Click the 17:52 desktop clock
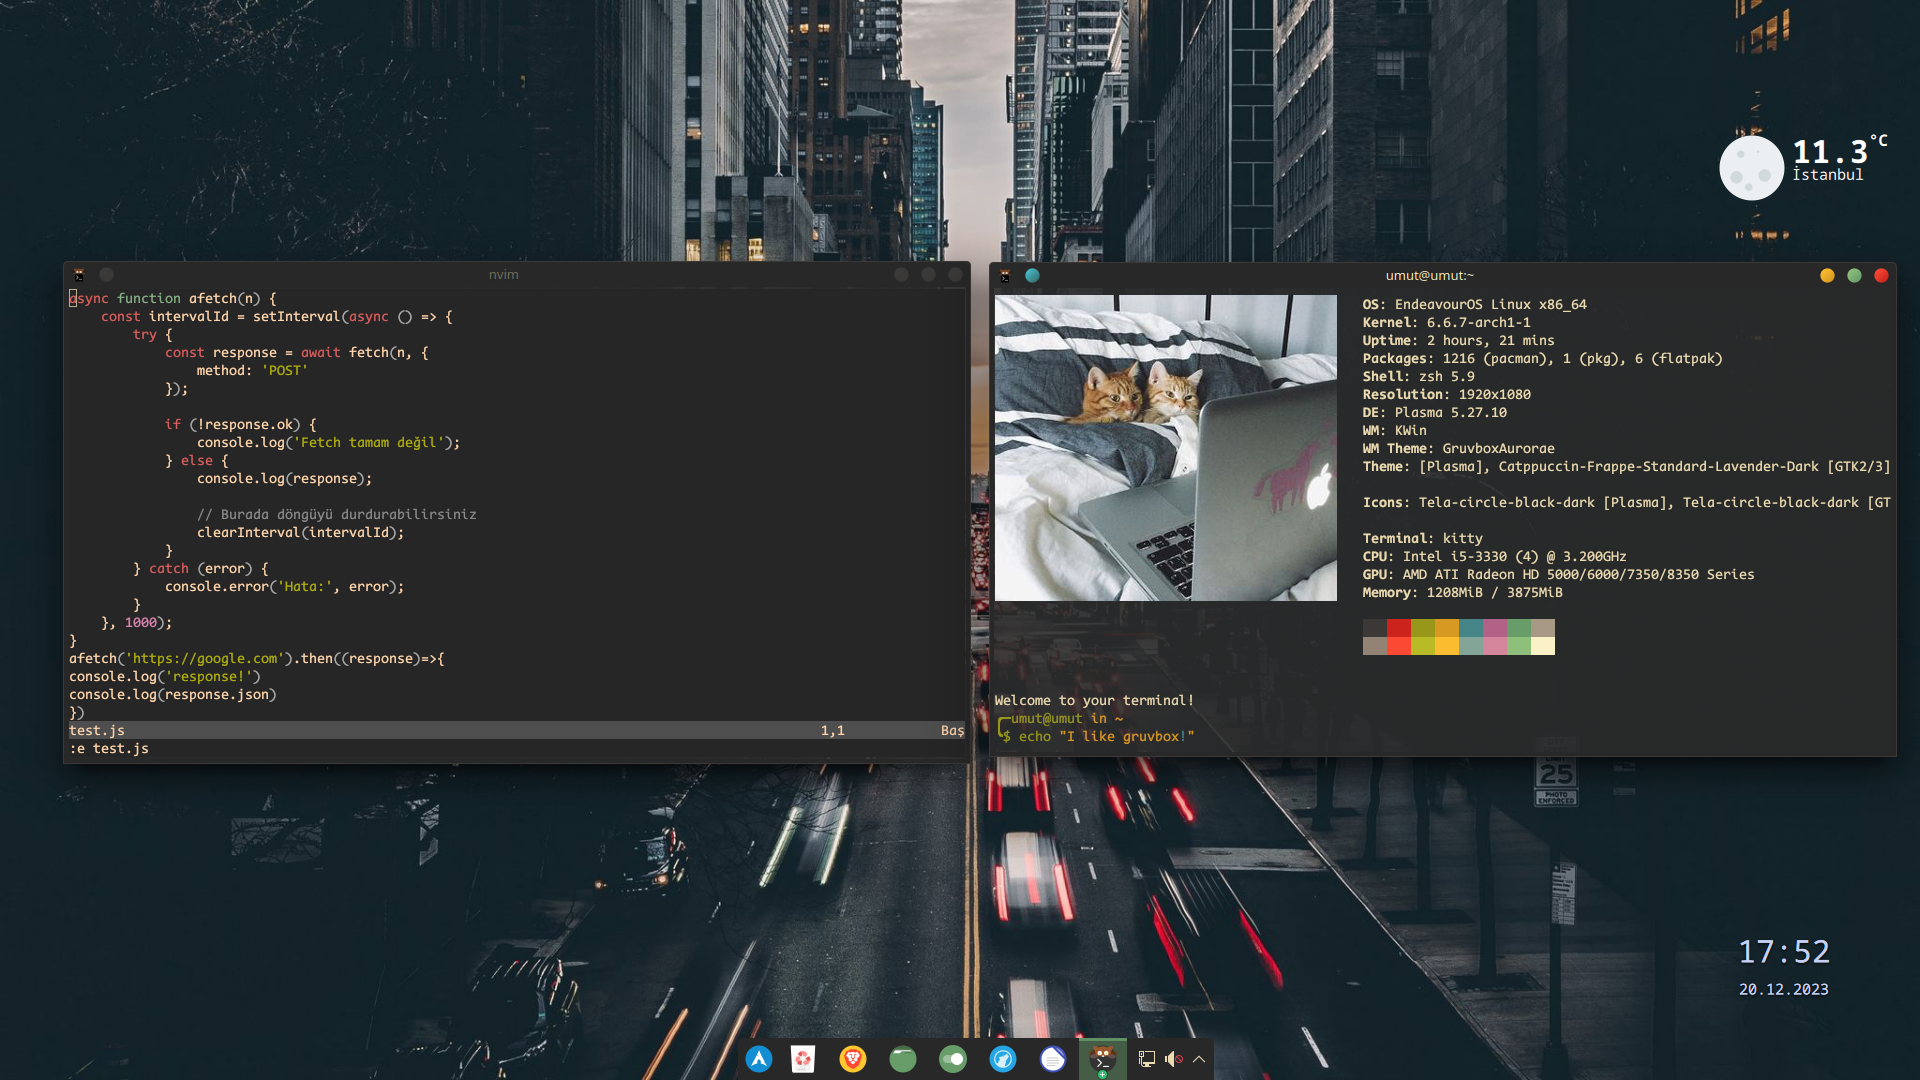The width and height of the screenshot is (1920, 1080). coord(1784,952)
